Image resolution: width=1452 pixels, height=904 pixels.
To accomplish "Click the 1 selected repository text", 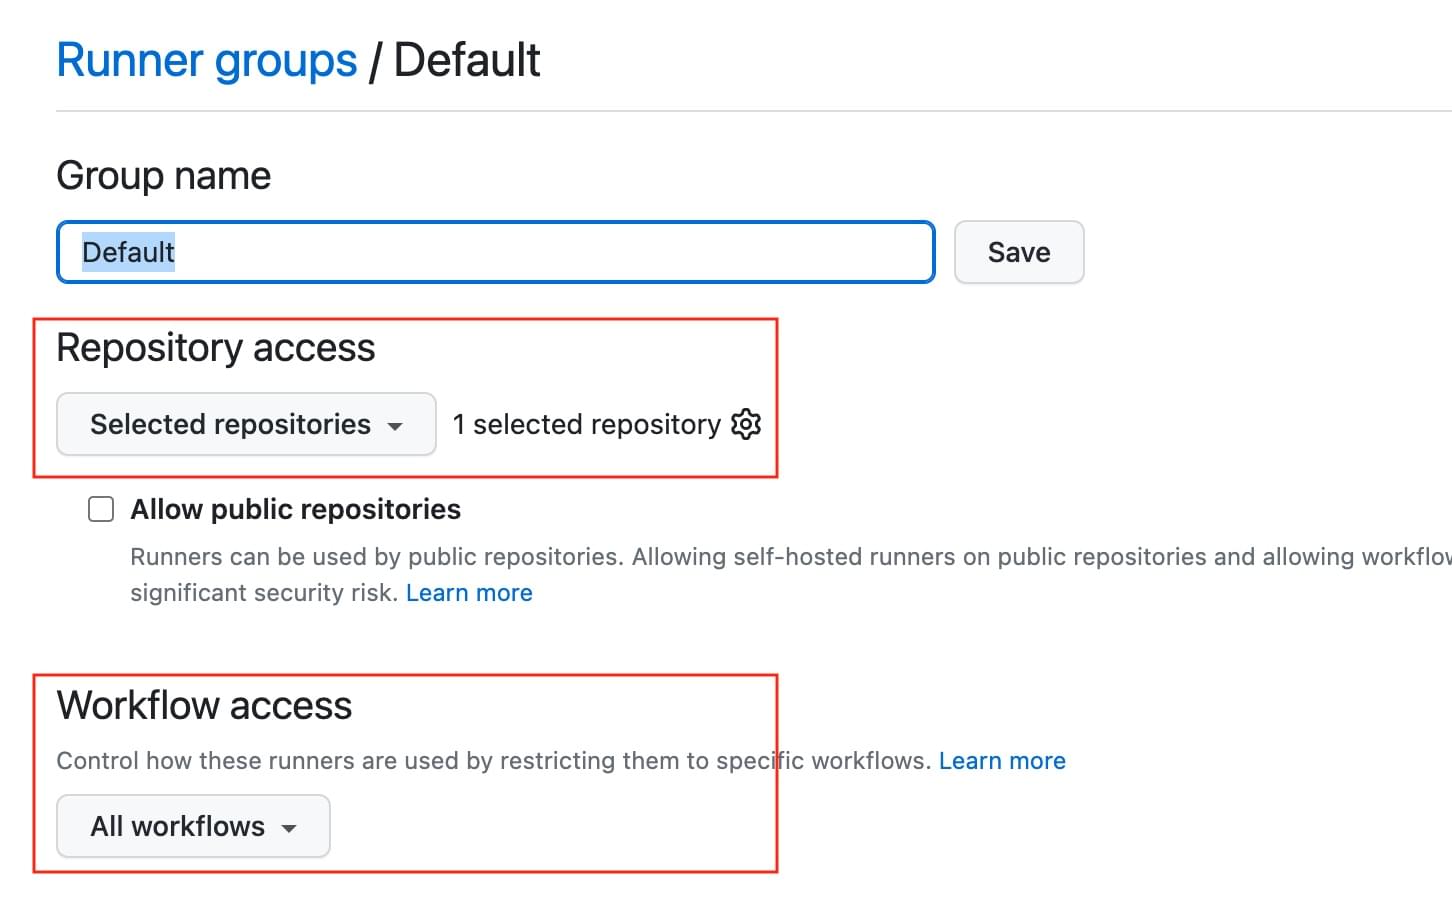I will tap(586, 424).
